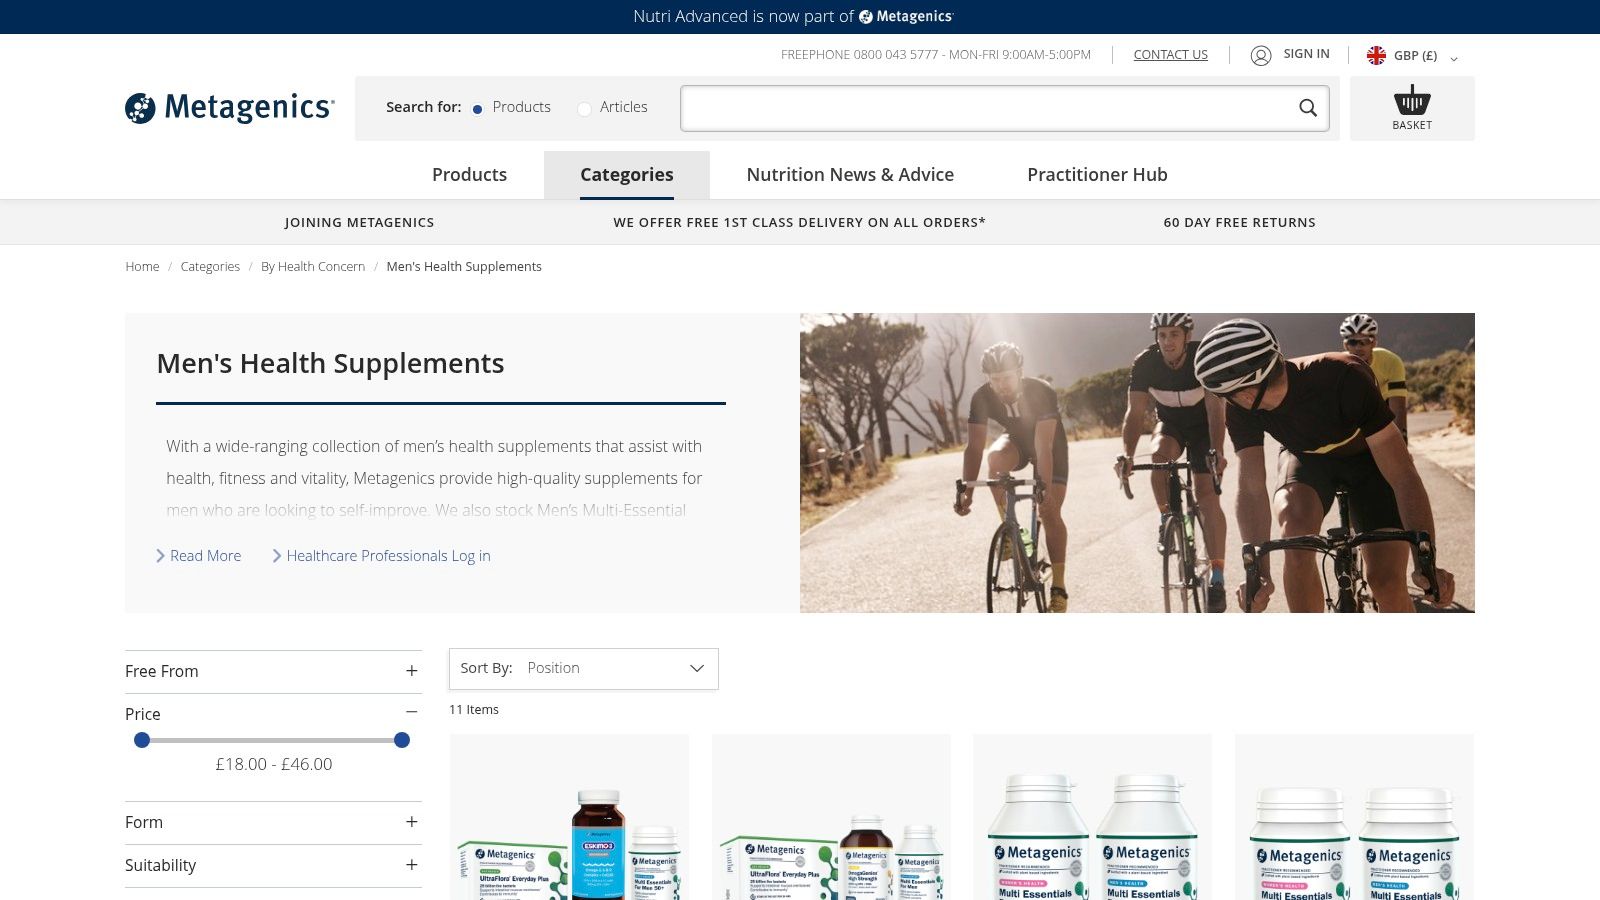Click the UK flag currency icon
This screenshot has height=900, width=1600.
[1376, 56]
